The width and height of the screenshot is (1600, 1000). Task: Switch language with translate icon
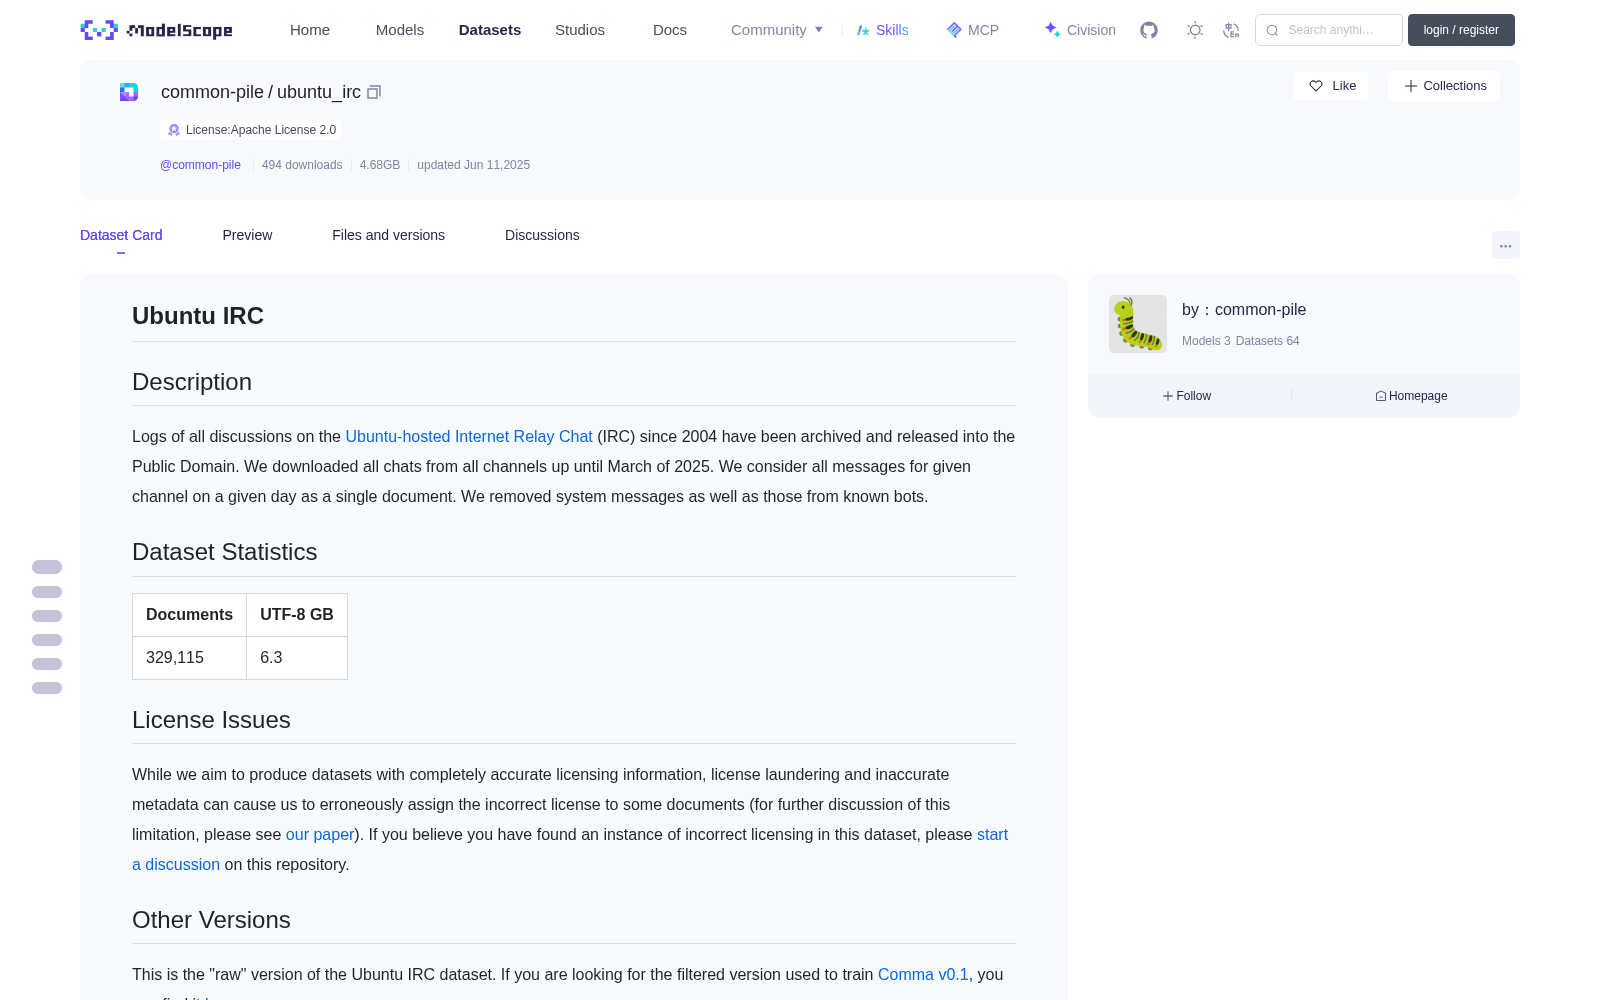pos(1231,30)
